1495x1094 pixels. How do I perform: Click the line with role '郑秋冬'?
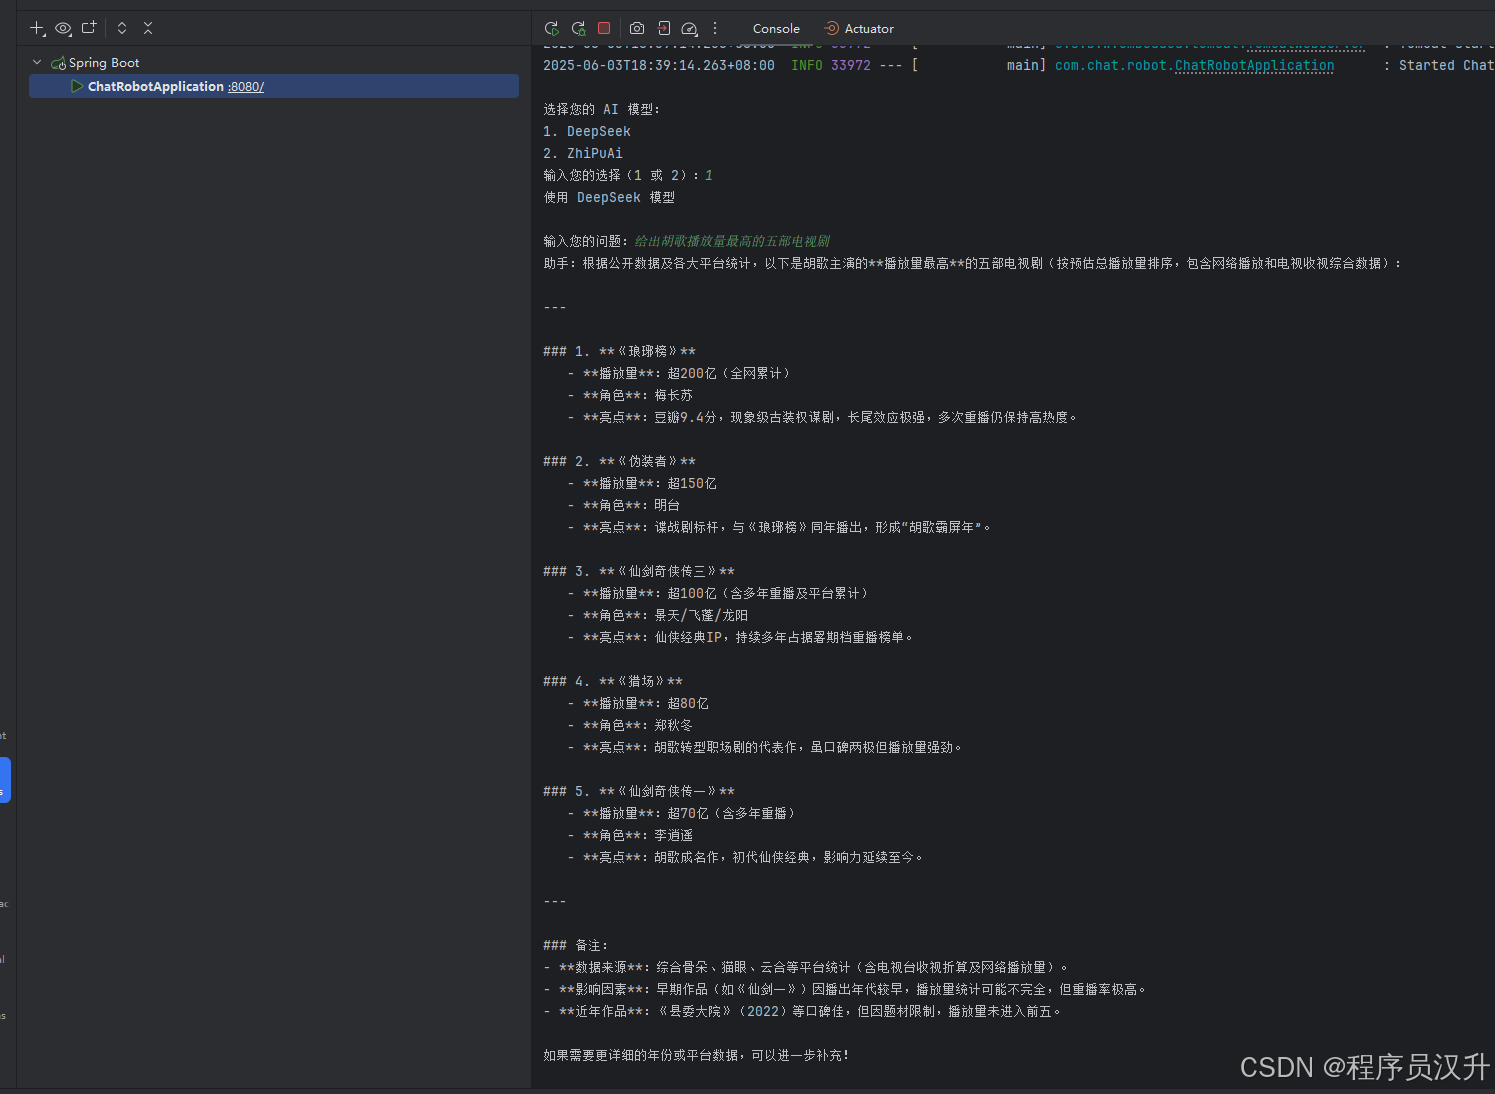630,725
